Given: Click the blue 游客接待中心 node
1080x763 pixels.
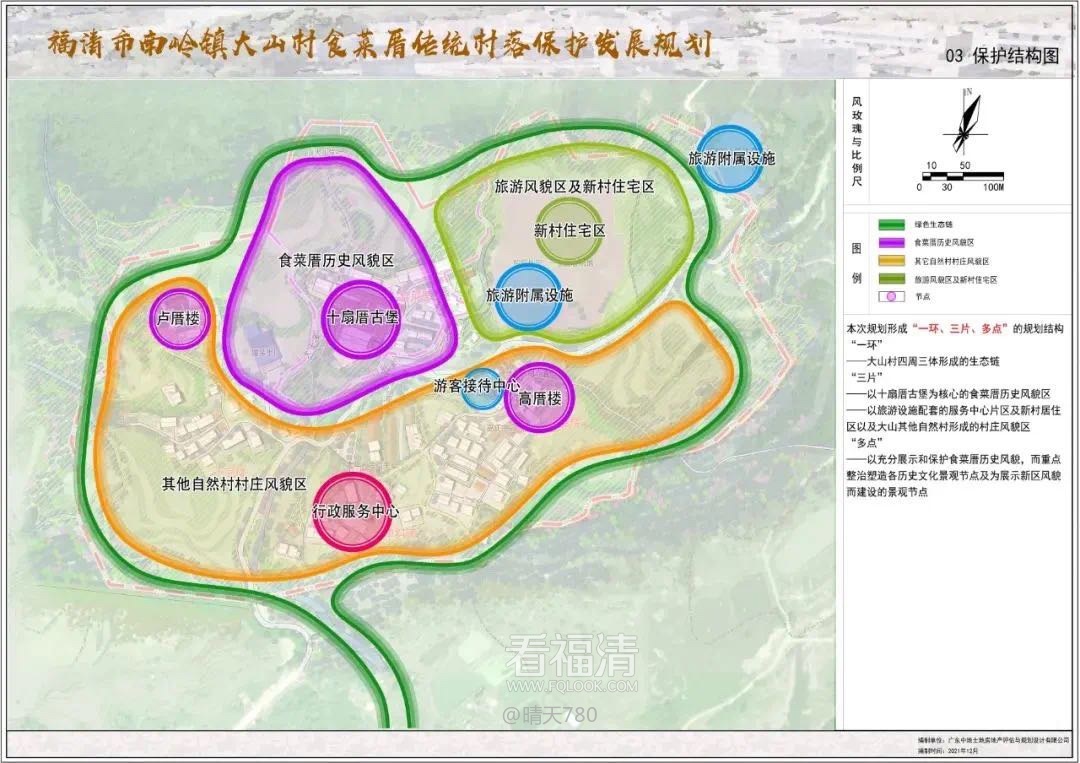Looking at the screenshot, I should point(483,387).
